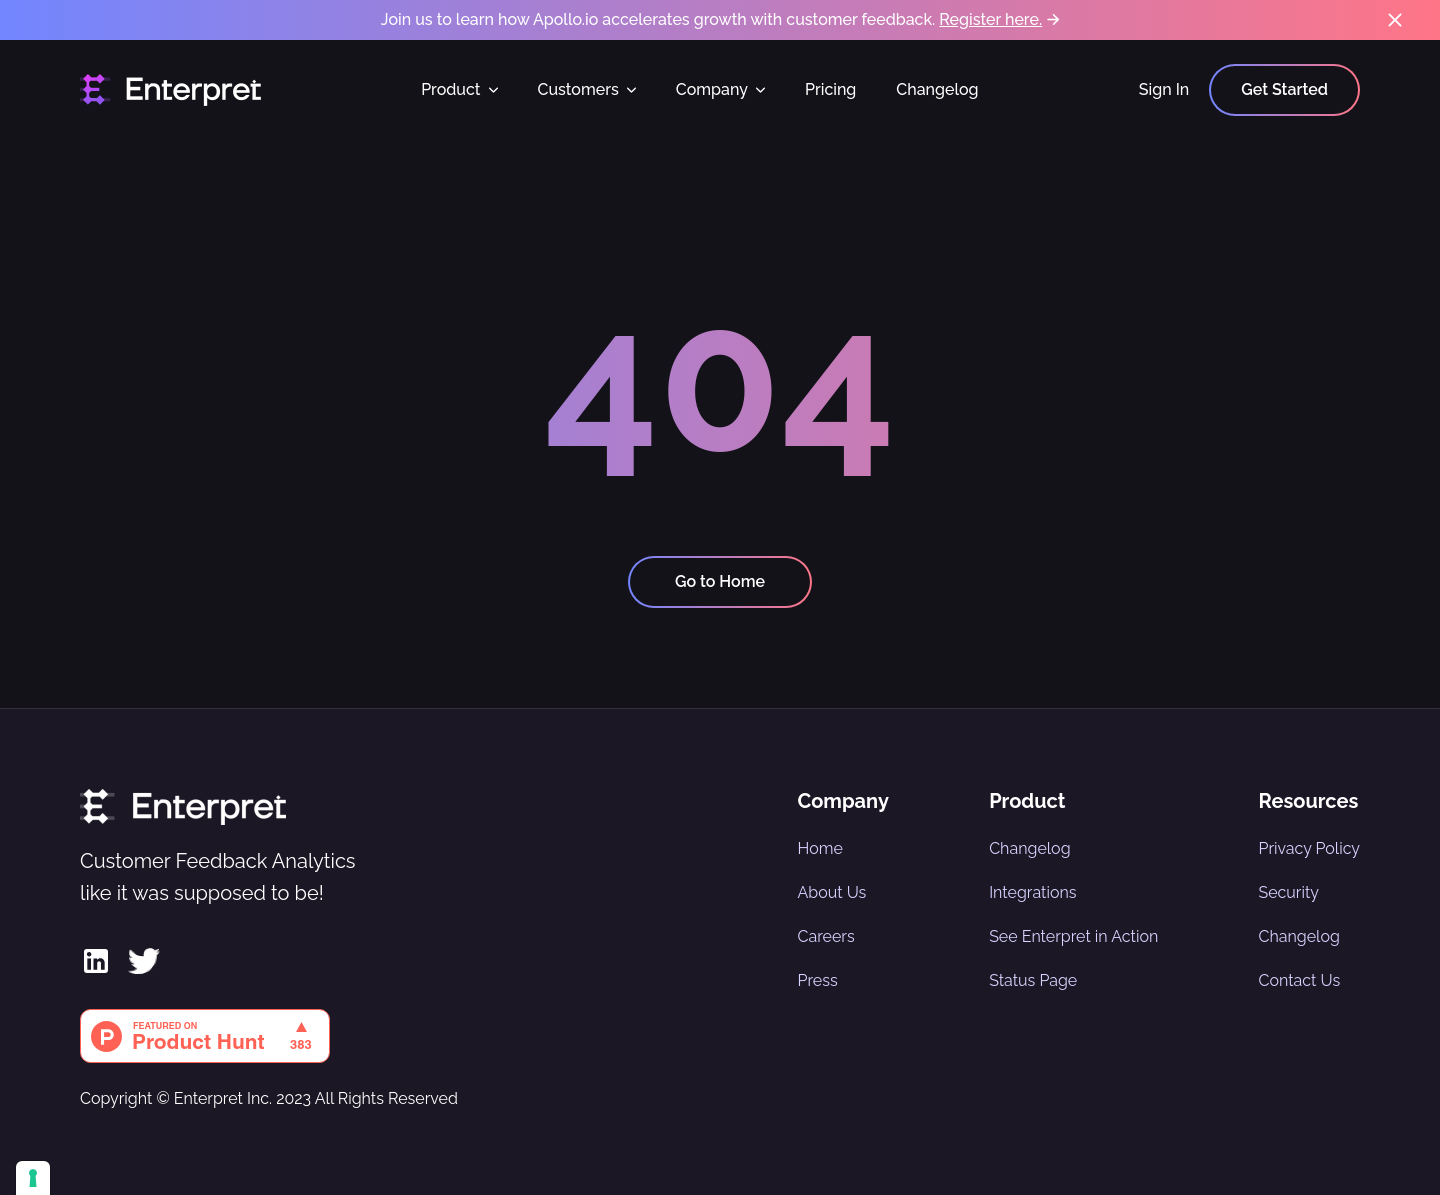Open the Careers footer link
This screenshot has height=1195, width=1440.
click(x=826, y=936)
